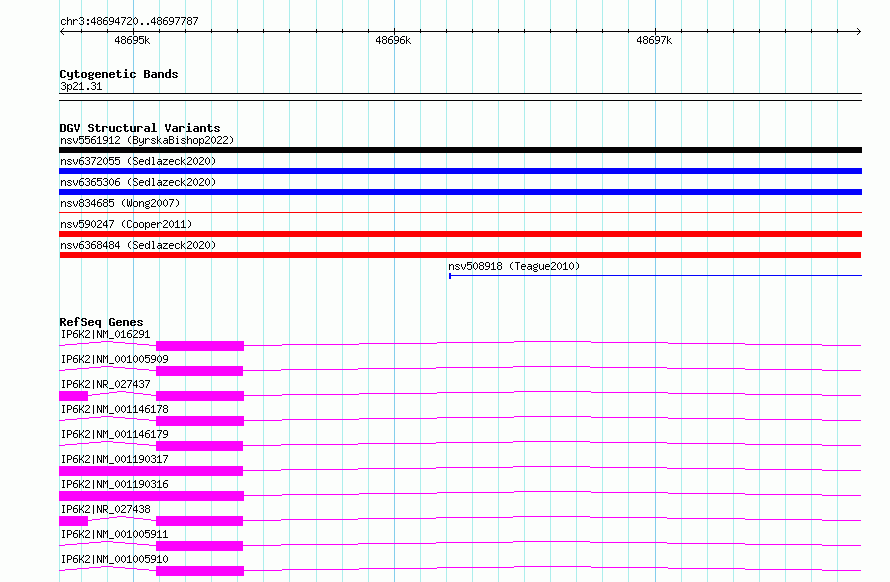
Task: Click transcript label IP6K2|NM_001005909
Action: tap(114, 359)
